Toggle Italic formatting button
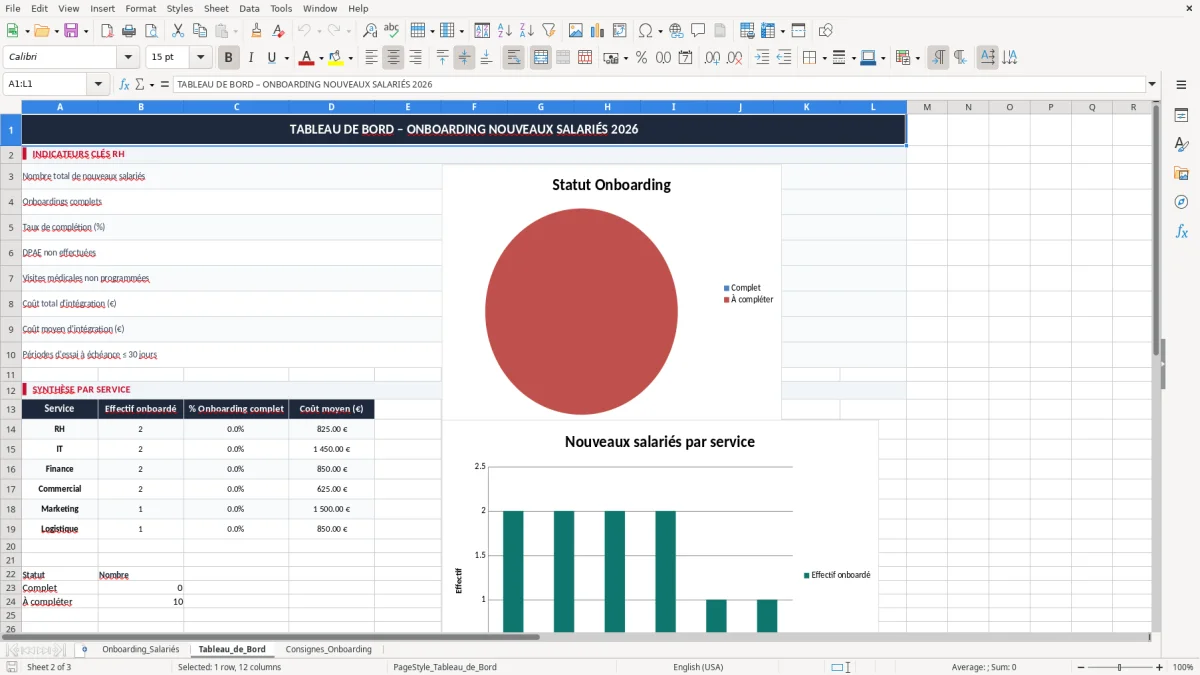This screenshot has width=1200, height=675. [251, 58]
